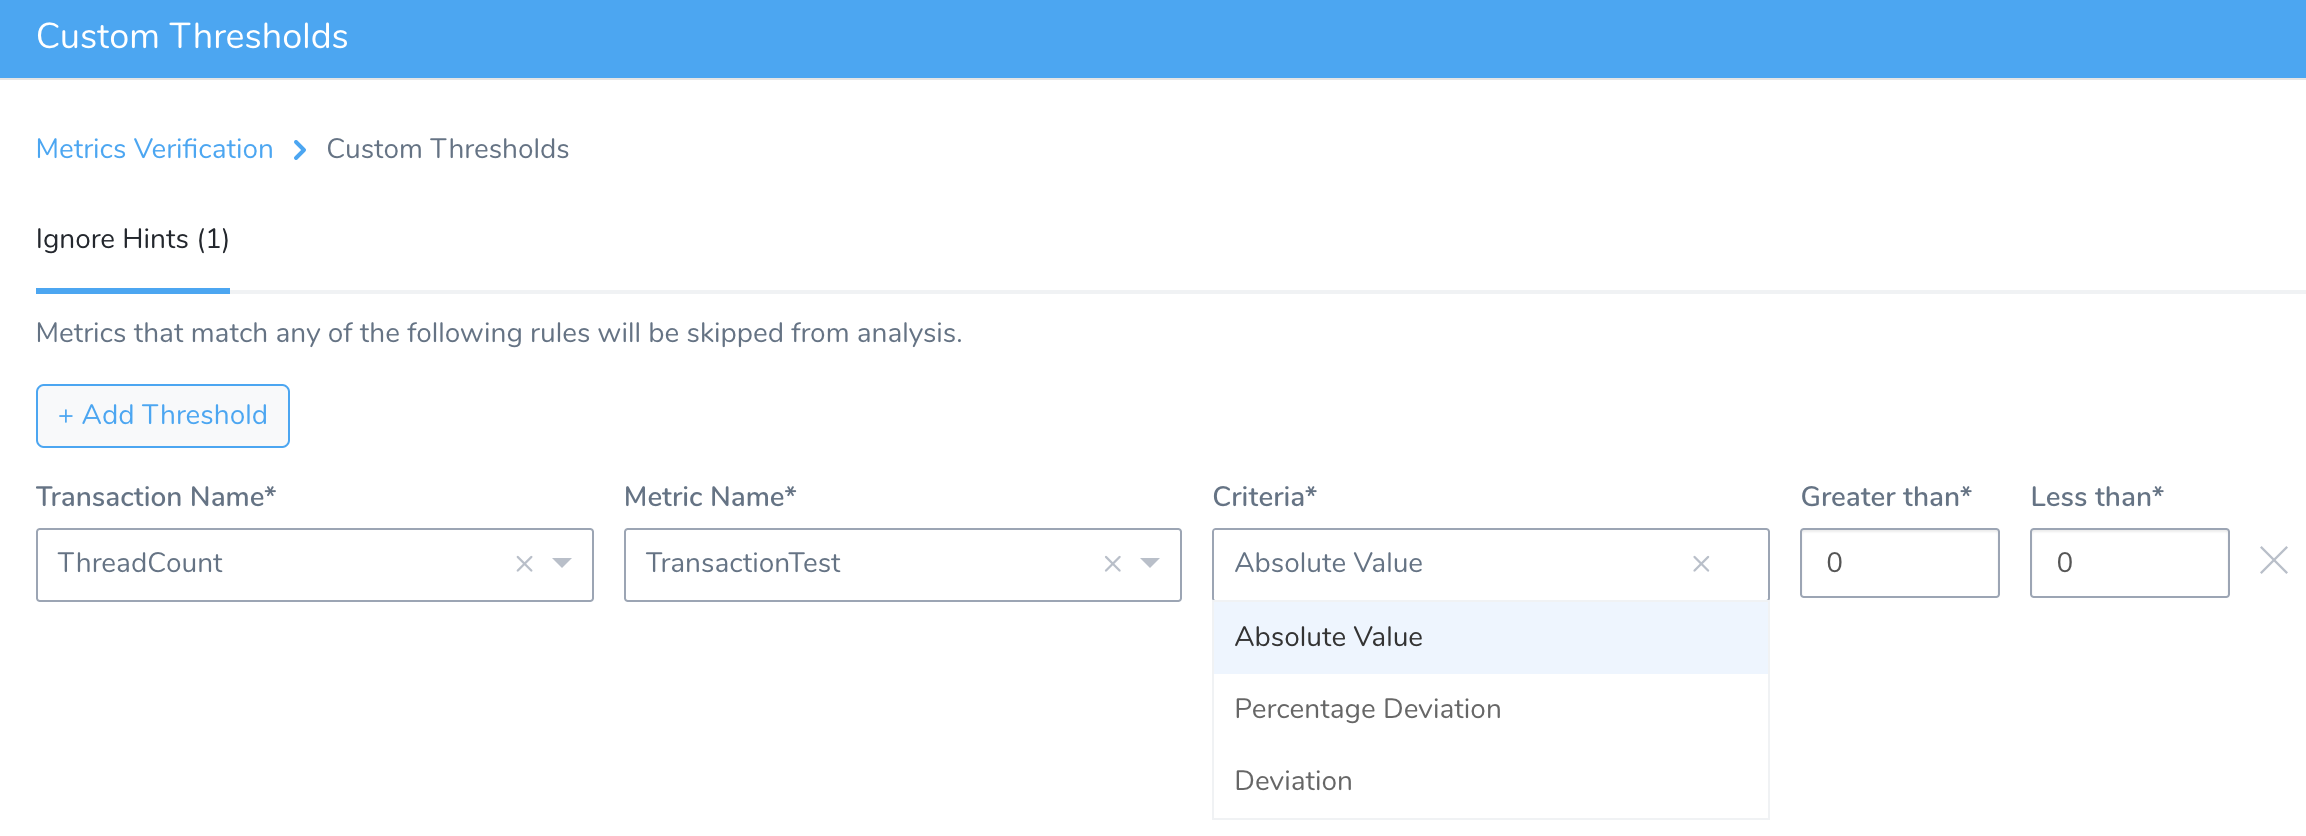Screen dimensions: 2306x836
Task: Open the Criteria combo box field
Action: coord(1491,564)
